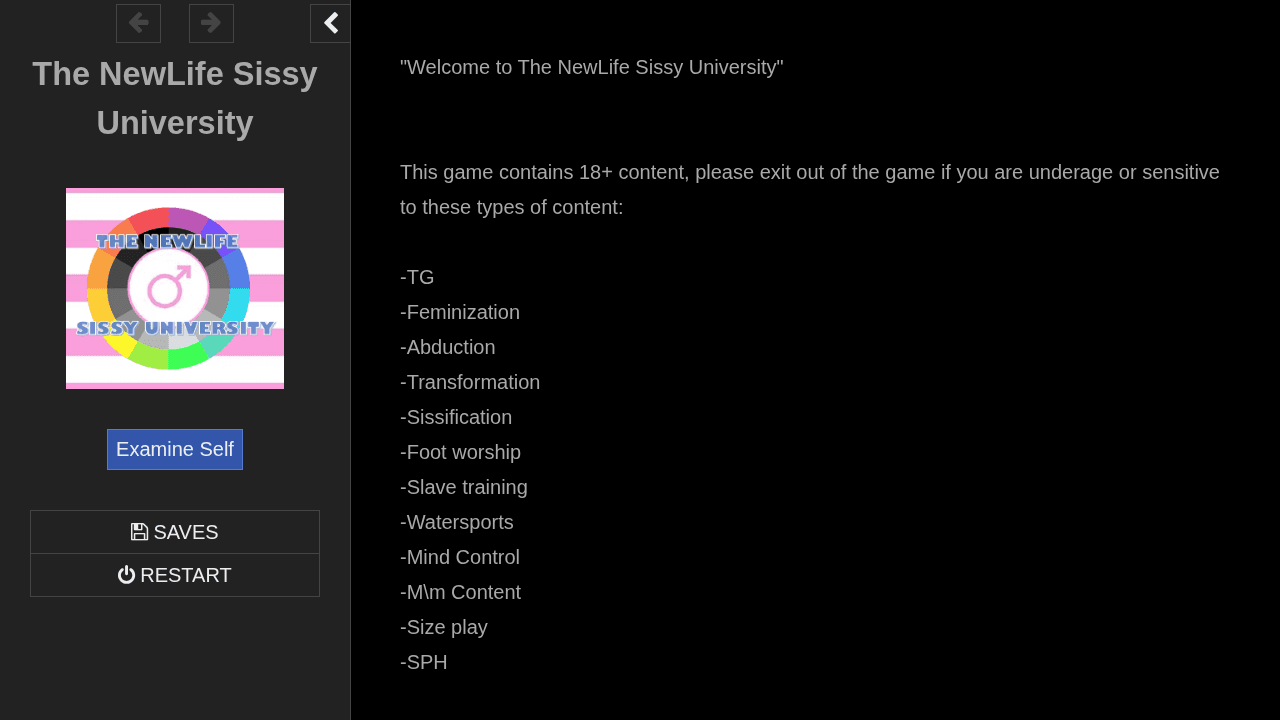Screen dimensions: 1280x720
Task: Click the game logo image in the sidebar
Action: [175, 288]
